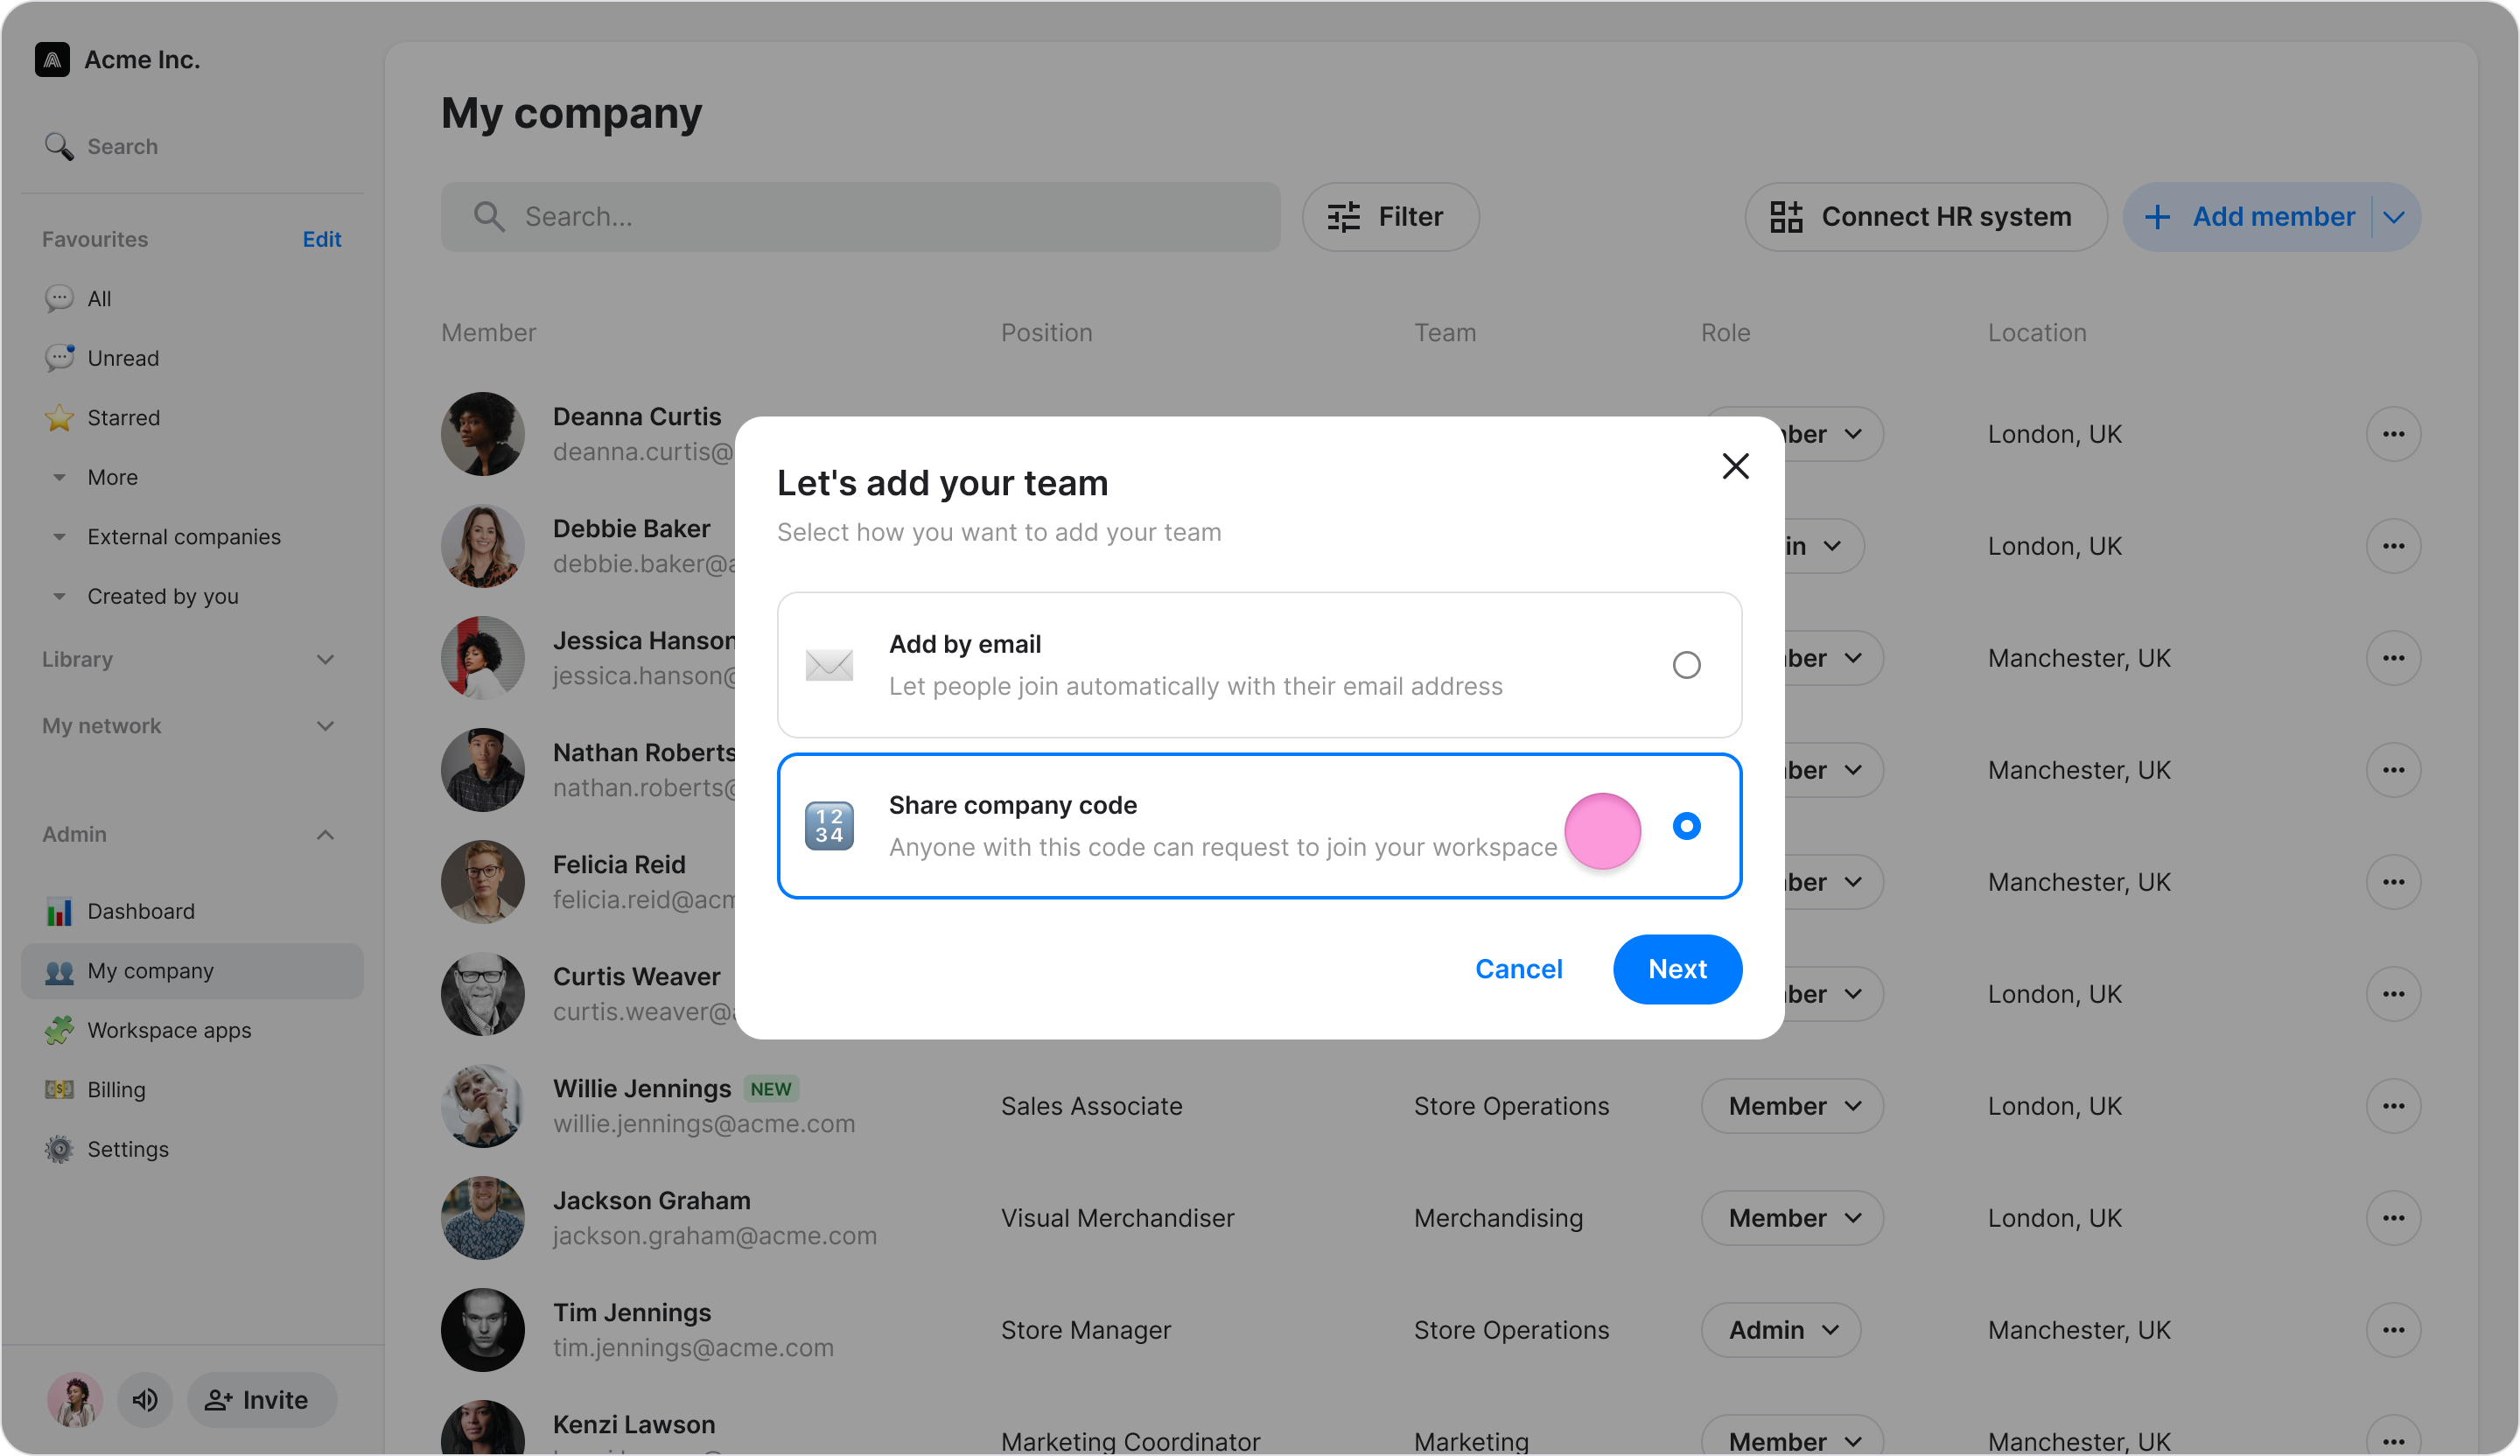This screenshot has width=2520, height=1456.
Task: Open the Starred favourites item
Action: [x=123, y=418]
